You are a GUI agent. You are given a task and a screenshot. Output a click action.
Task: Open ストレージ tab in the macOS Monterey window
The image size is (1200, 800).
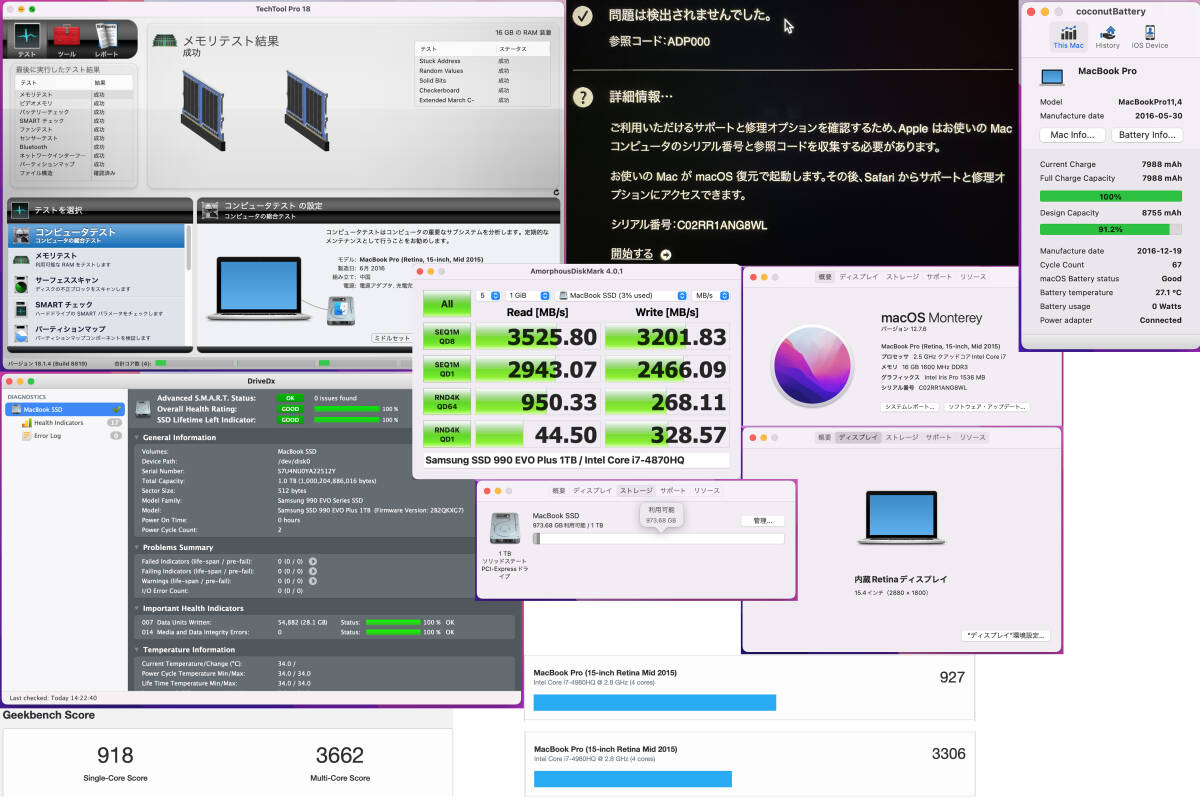tap(901, 277)
